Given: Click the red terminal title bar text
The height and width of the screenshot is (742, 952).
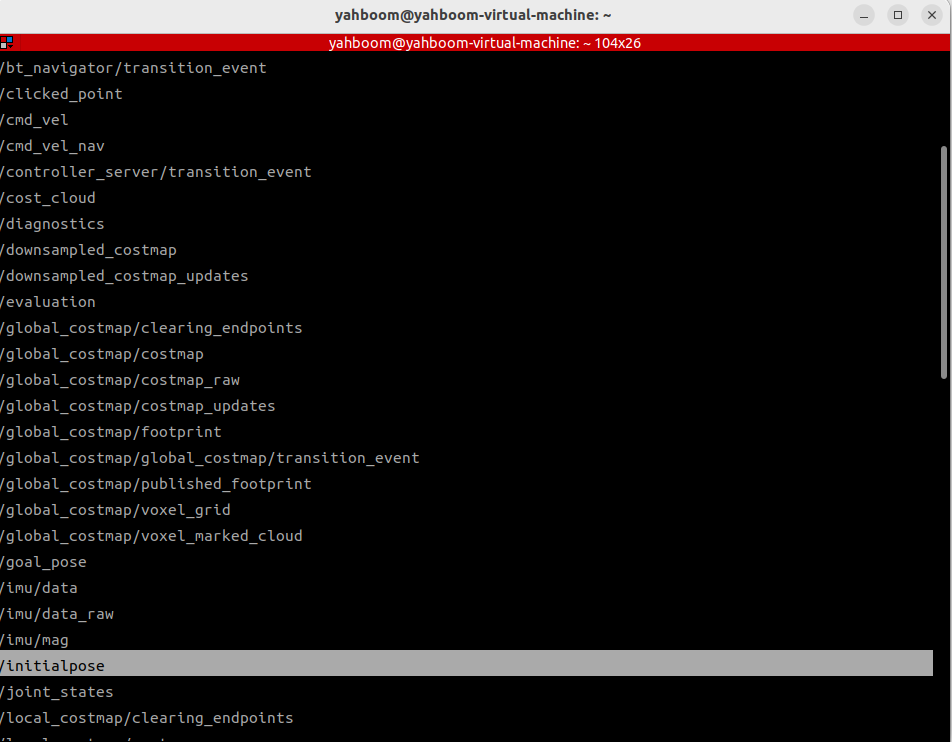Looking at the screenshot, I should 484,43.
